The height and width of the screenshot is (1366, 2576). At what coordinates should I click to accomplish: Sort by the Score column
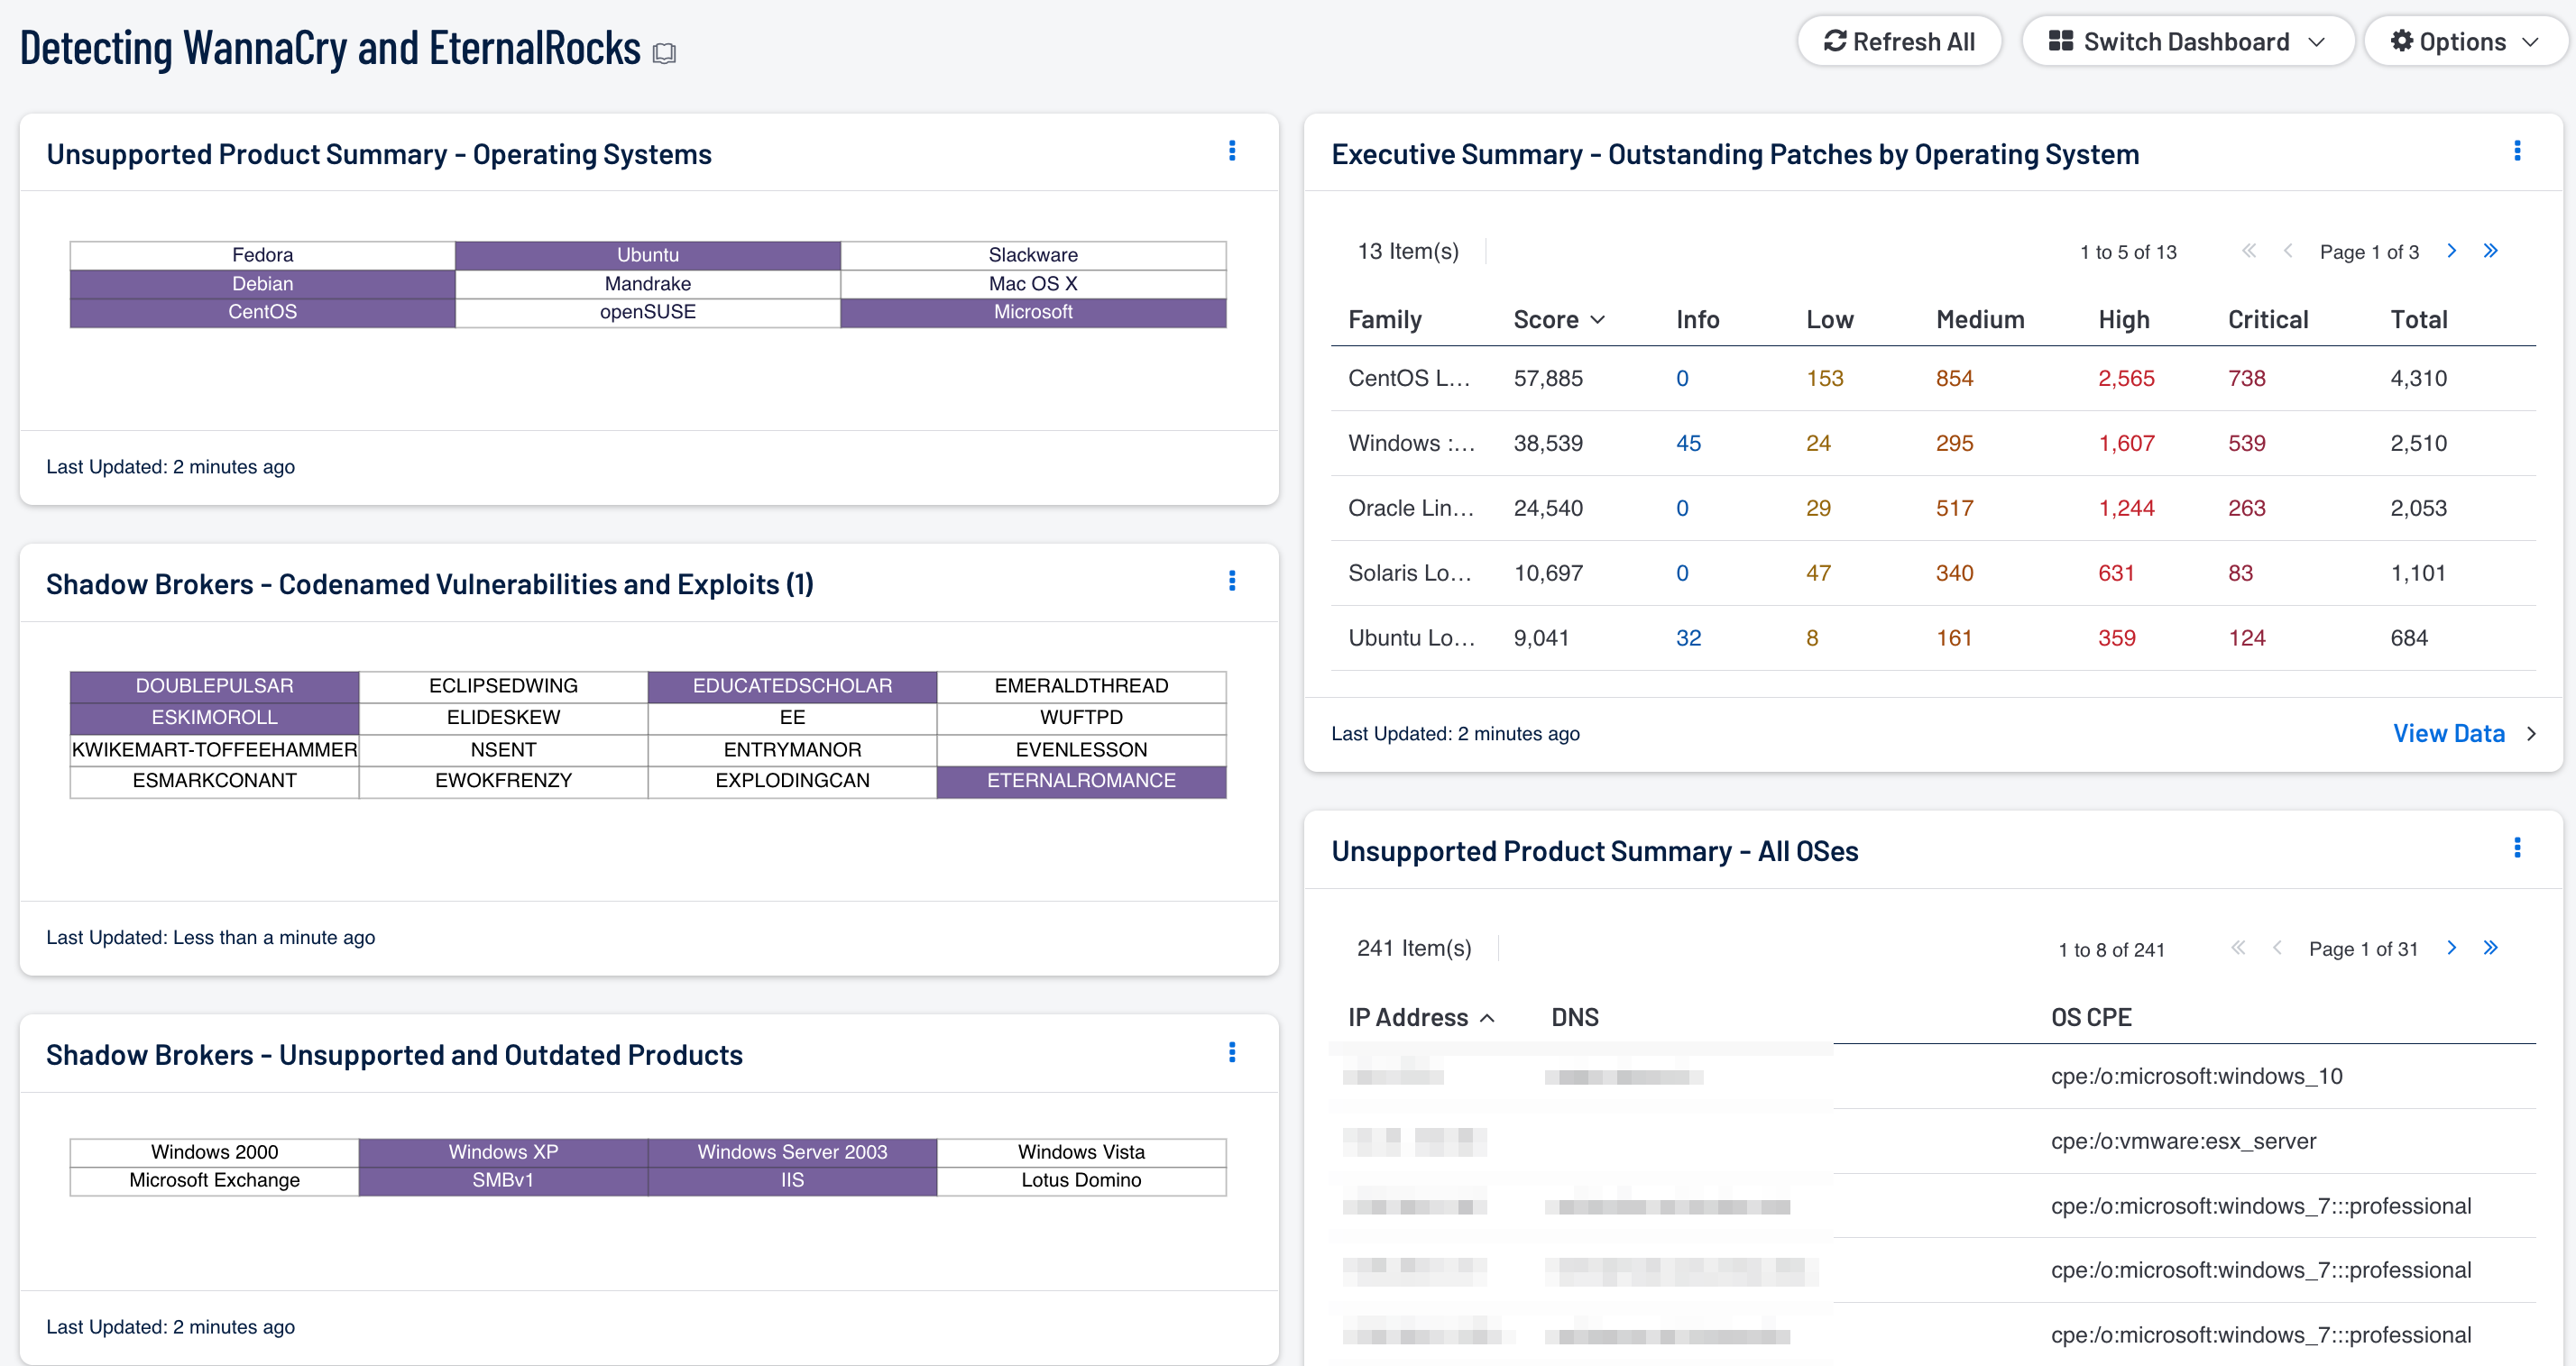pos(1558,320)
